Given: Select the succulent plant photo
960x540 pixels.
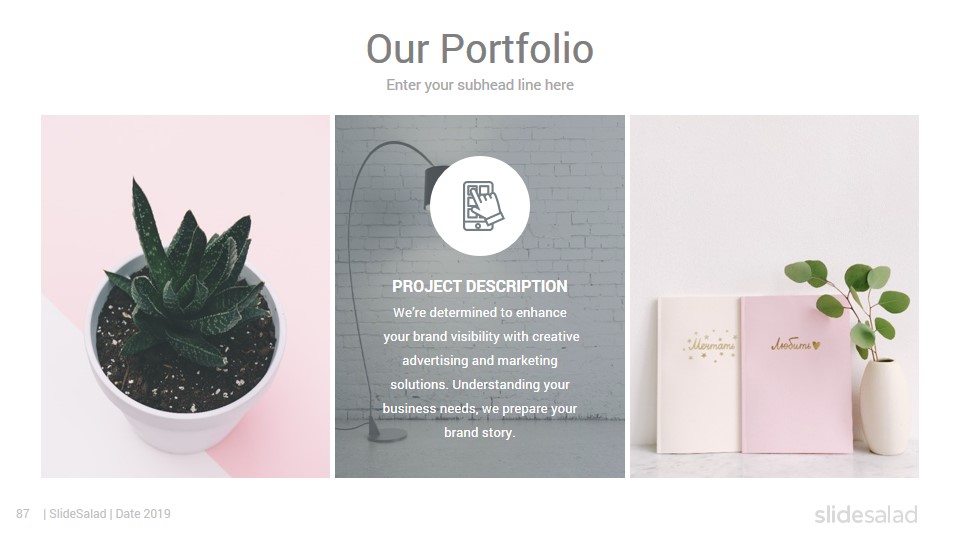Looking at the screenshot, I should (x=186, y=296).
